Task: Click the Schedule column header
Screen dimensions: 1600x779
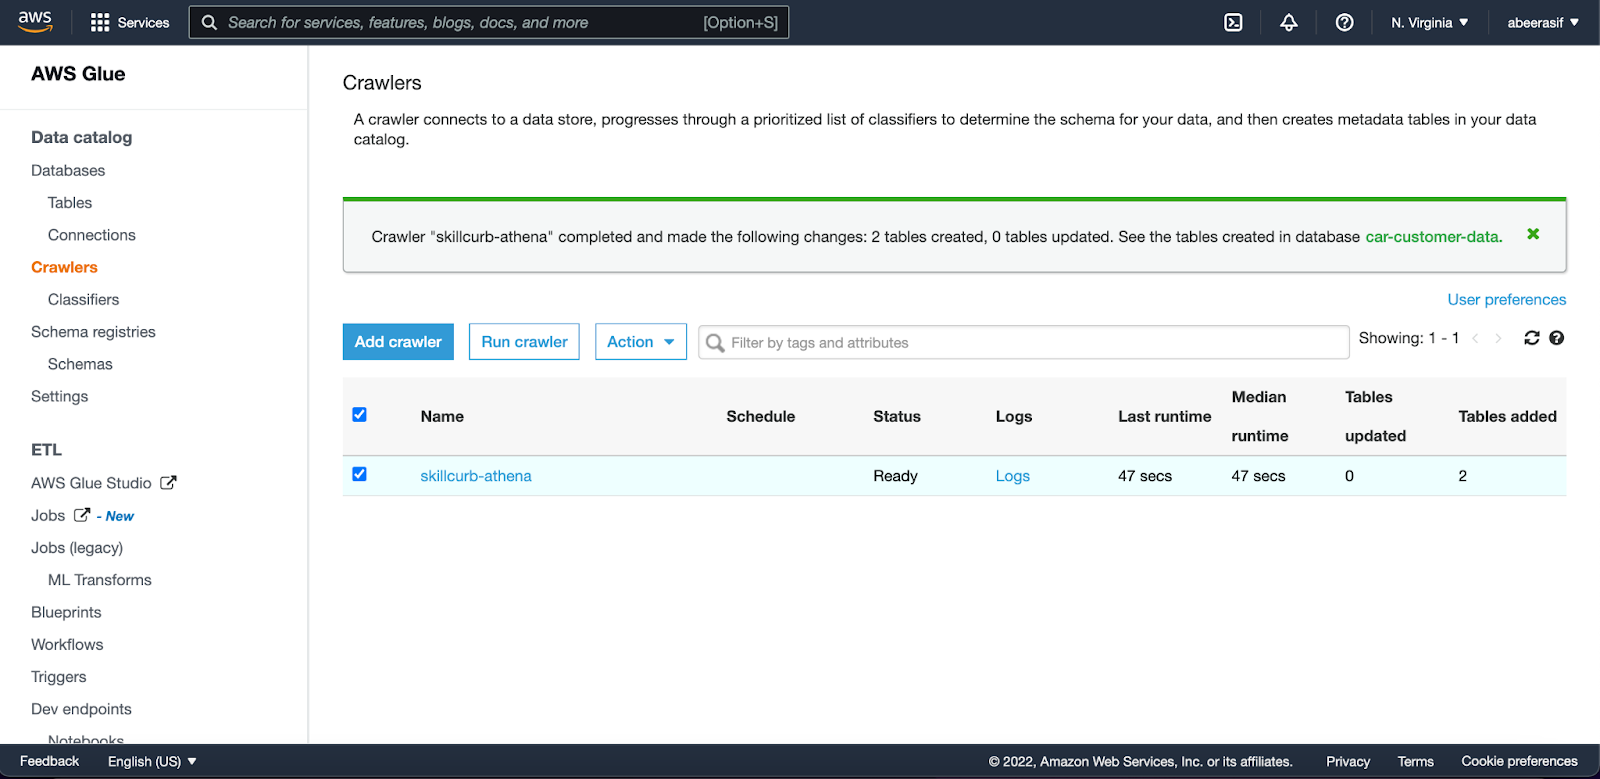Action: [x=761, y=416]
